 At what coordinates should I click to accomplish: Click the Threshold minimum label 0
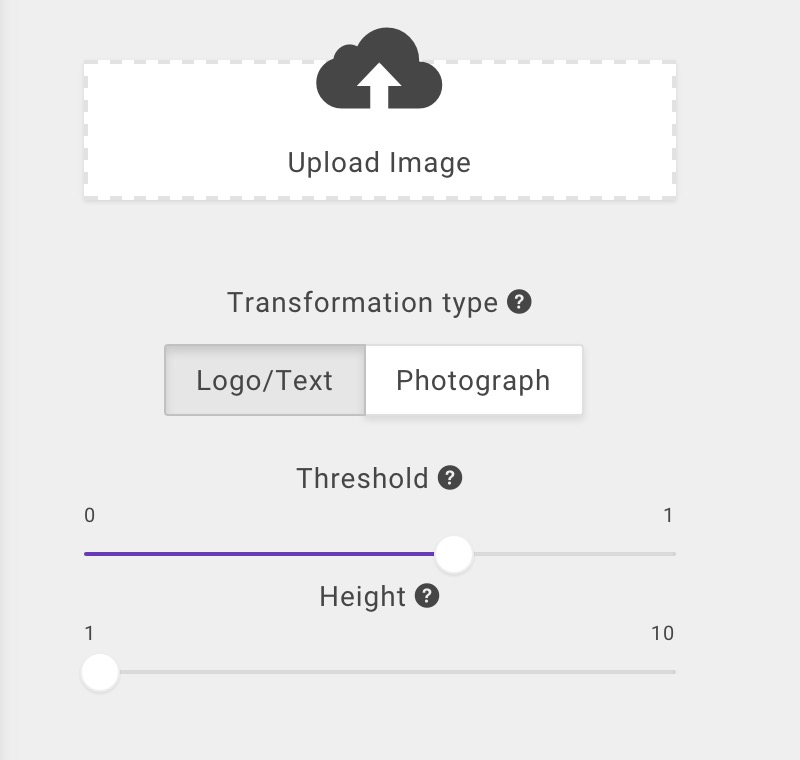click(90, 516)
